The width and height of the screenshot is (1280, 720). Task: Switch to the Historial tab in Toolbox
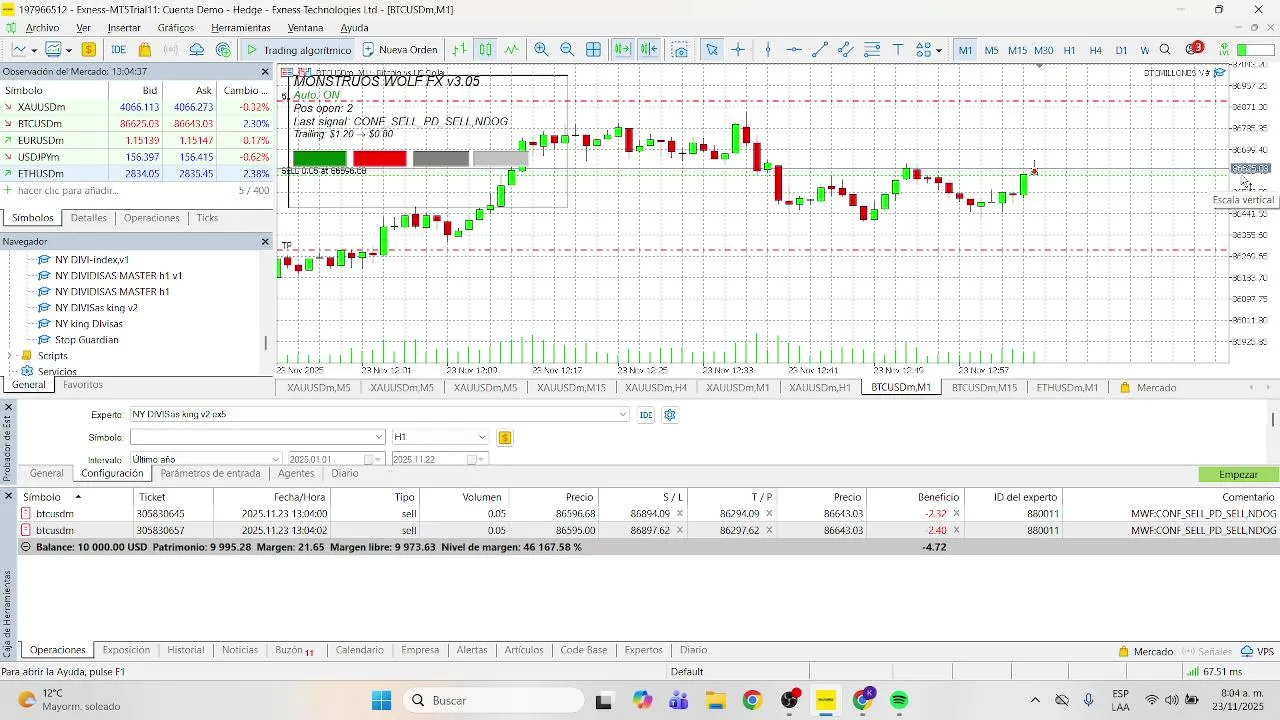coord(185,650)
